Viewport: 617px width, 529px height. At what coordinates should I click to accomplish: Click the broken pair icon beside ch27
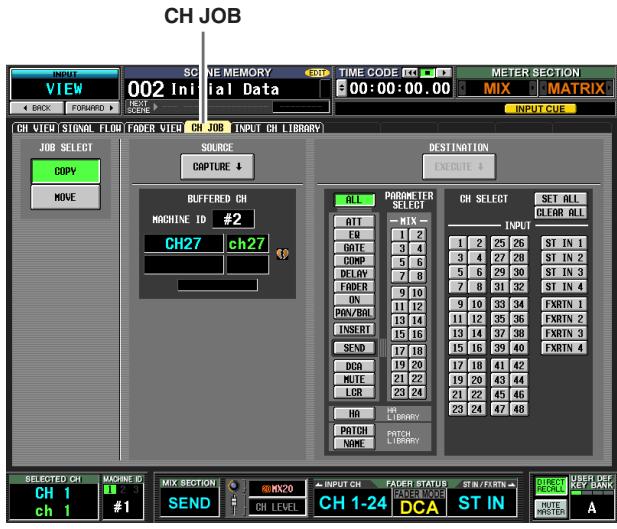coord(282,254)
